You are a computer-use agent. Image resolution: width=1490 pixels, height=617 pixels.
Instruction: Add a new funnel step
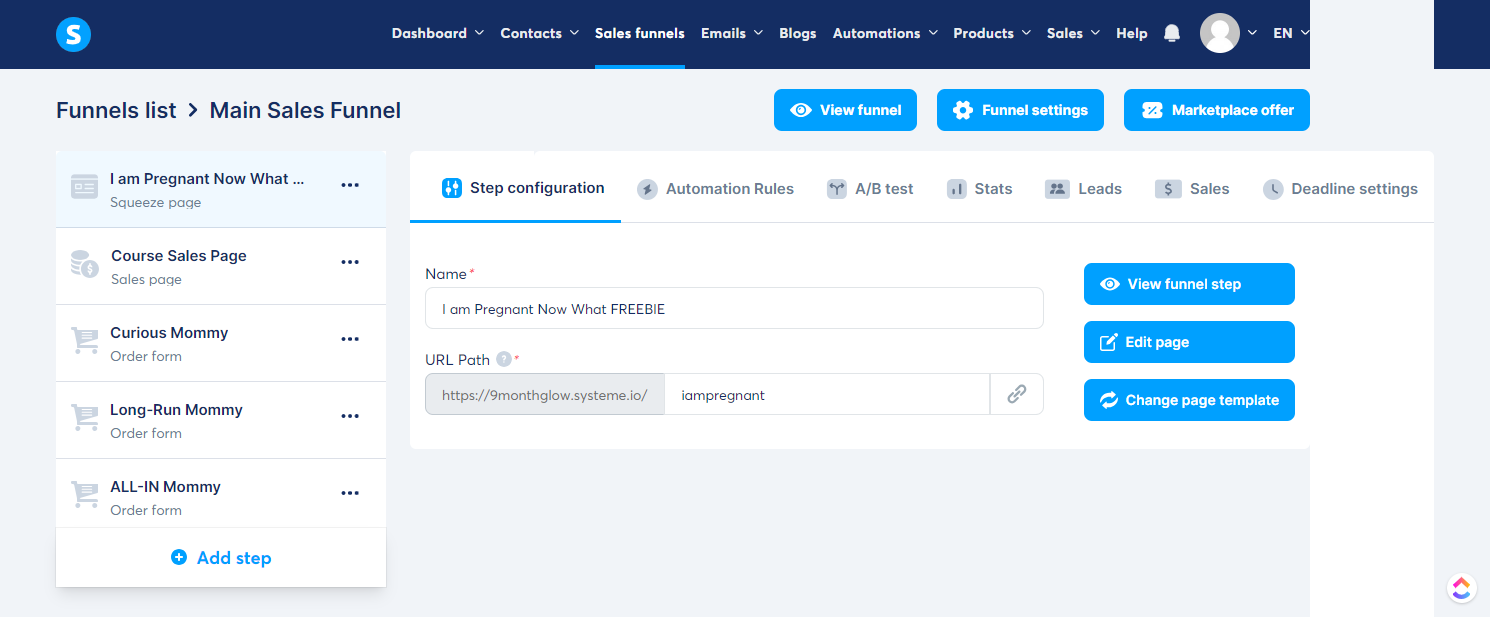(221, 558)
